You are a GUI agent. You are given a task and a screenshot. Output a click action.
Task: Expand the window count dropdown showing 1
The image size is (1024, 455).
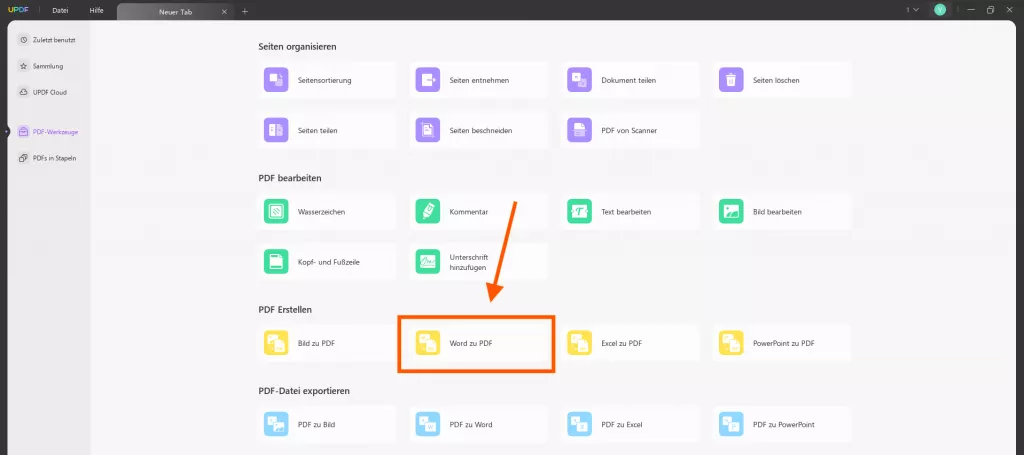point(912,10)
